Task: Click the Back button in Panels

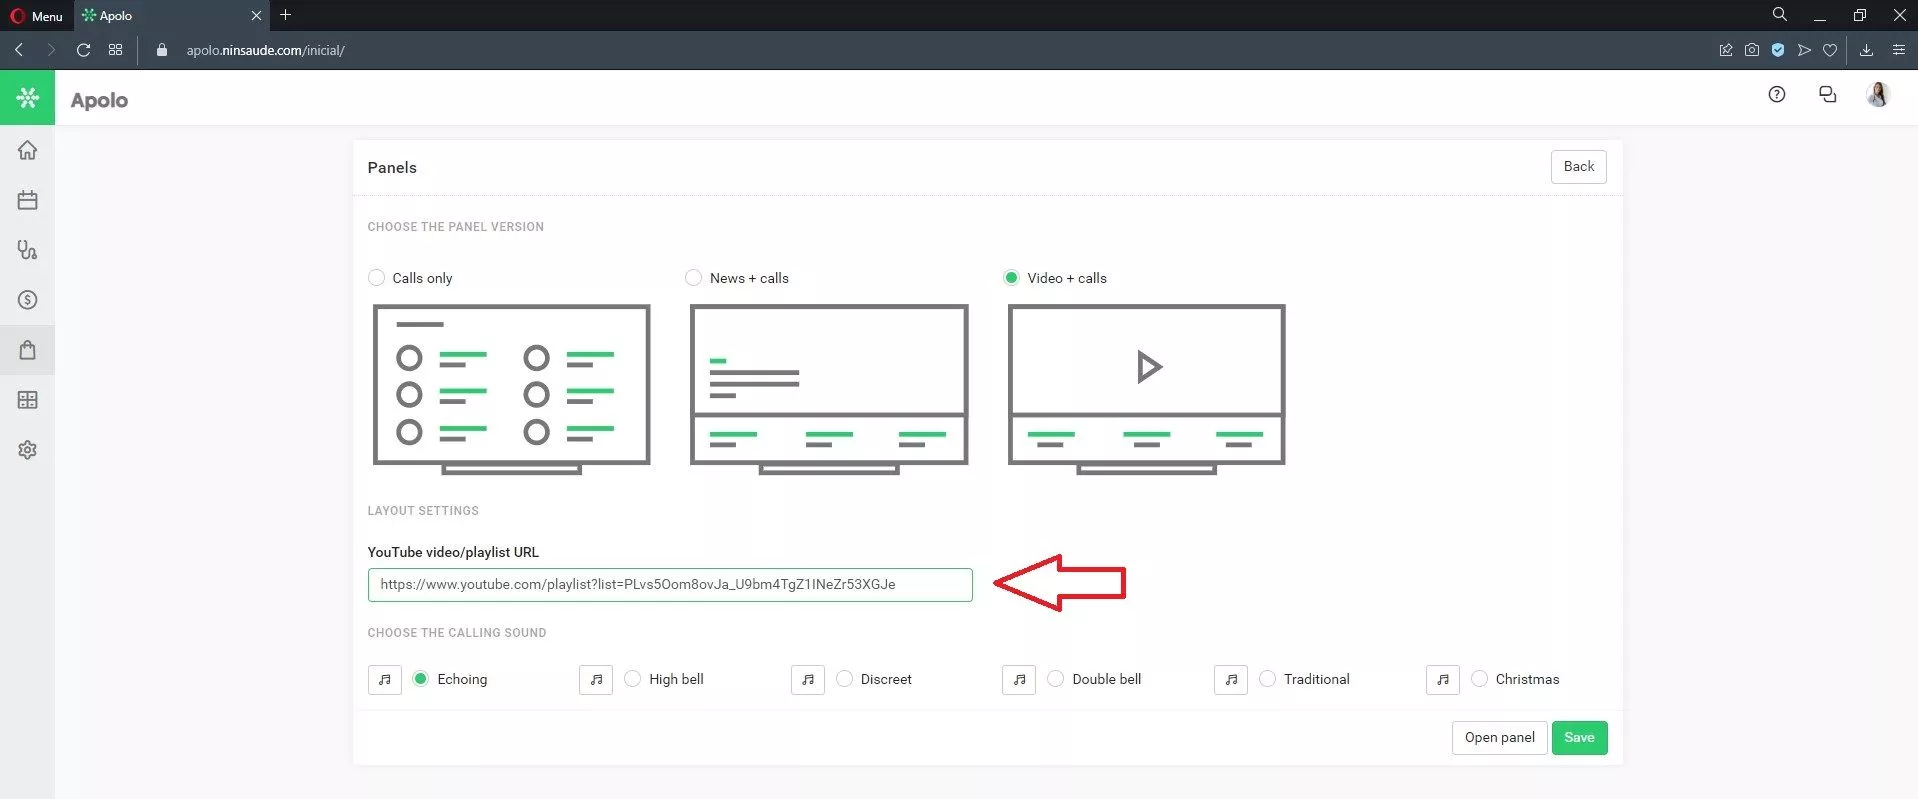Action: pos(1579,167)
